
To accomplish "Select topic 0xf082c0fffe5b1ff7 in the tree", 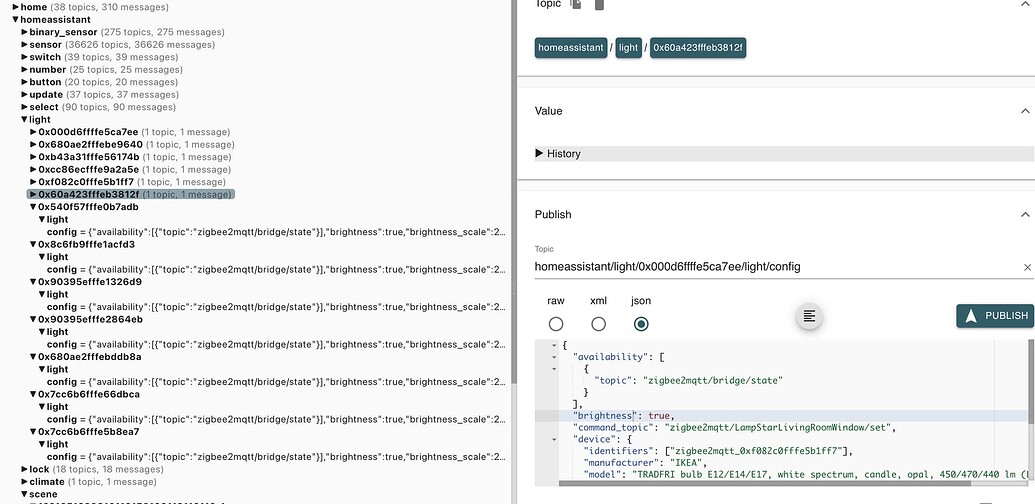I will coord(86,182).
